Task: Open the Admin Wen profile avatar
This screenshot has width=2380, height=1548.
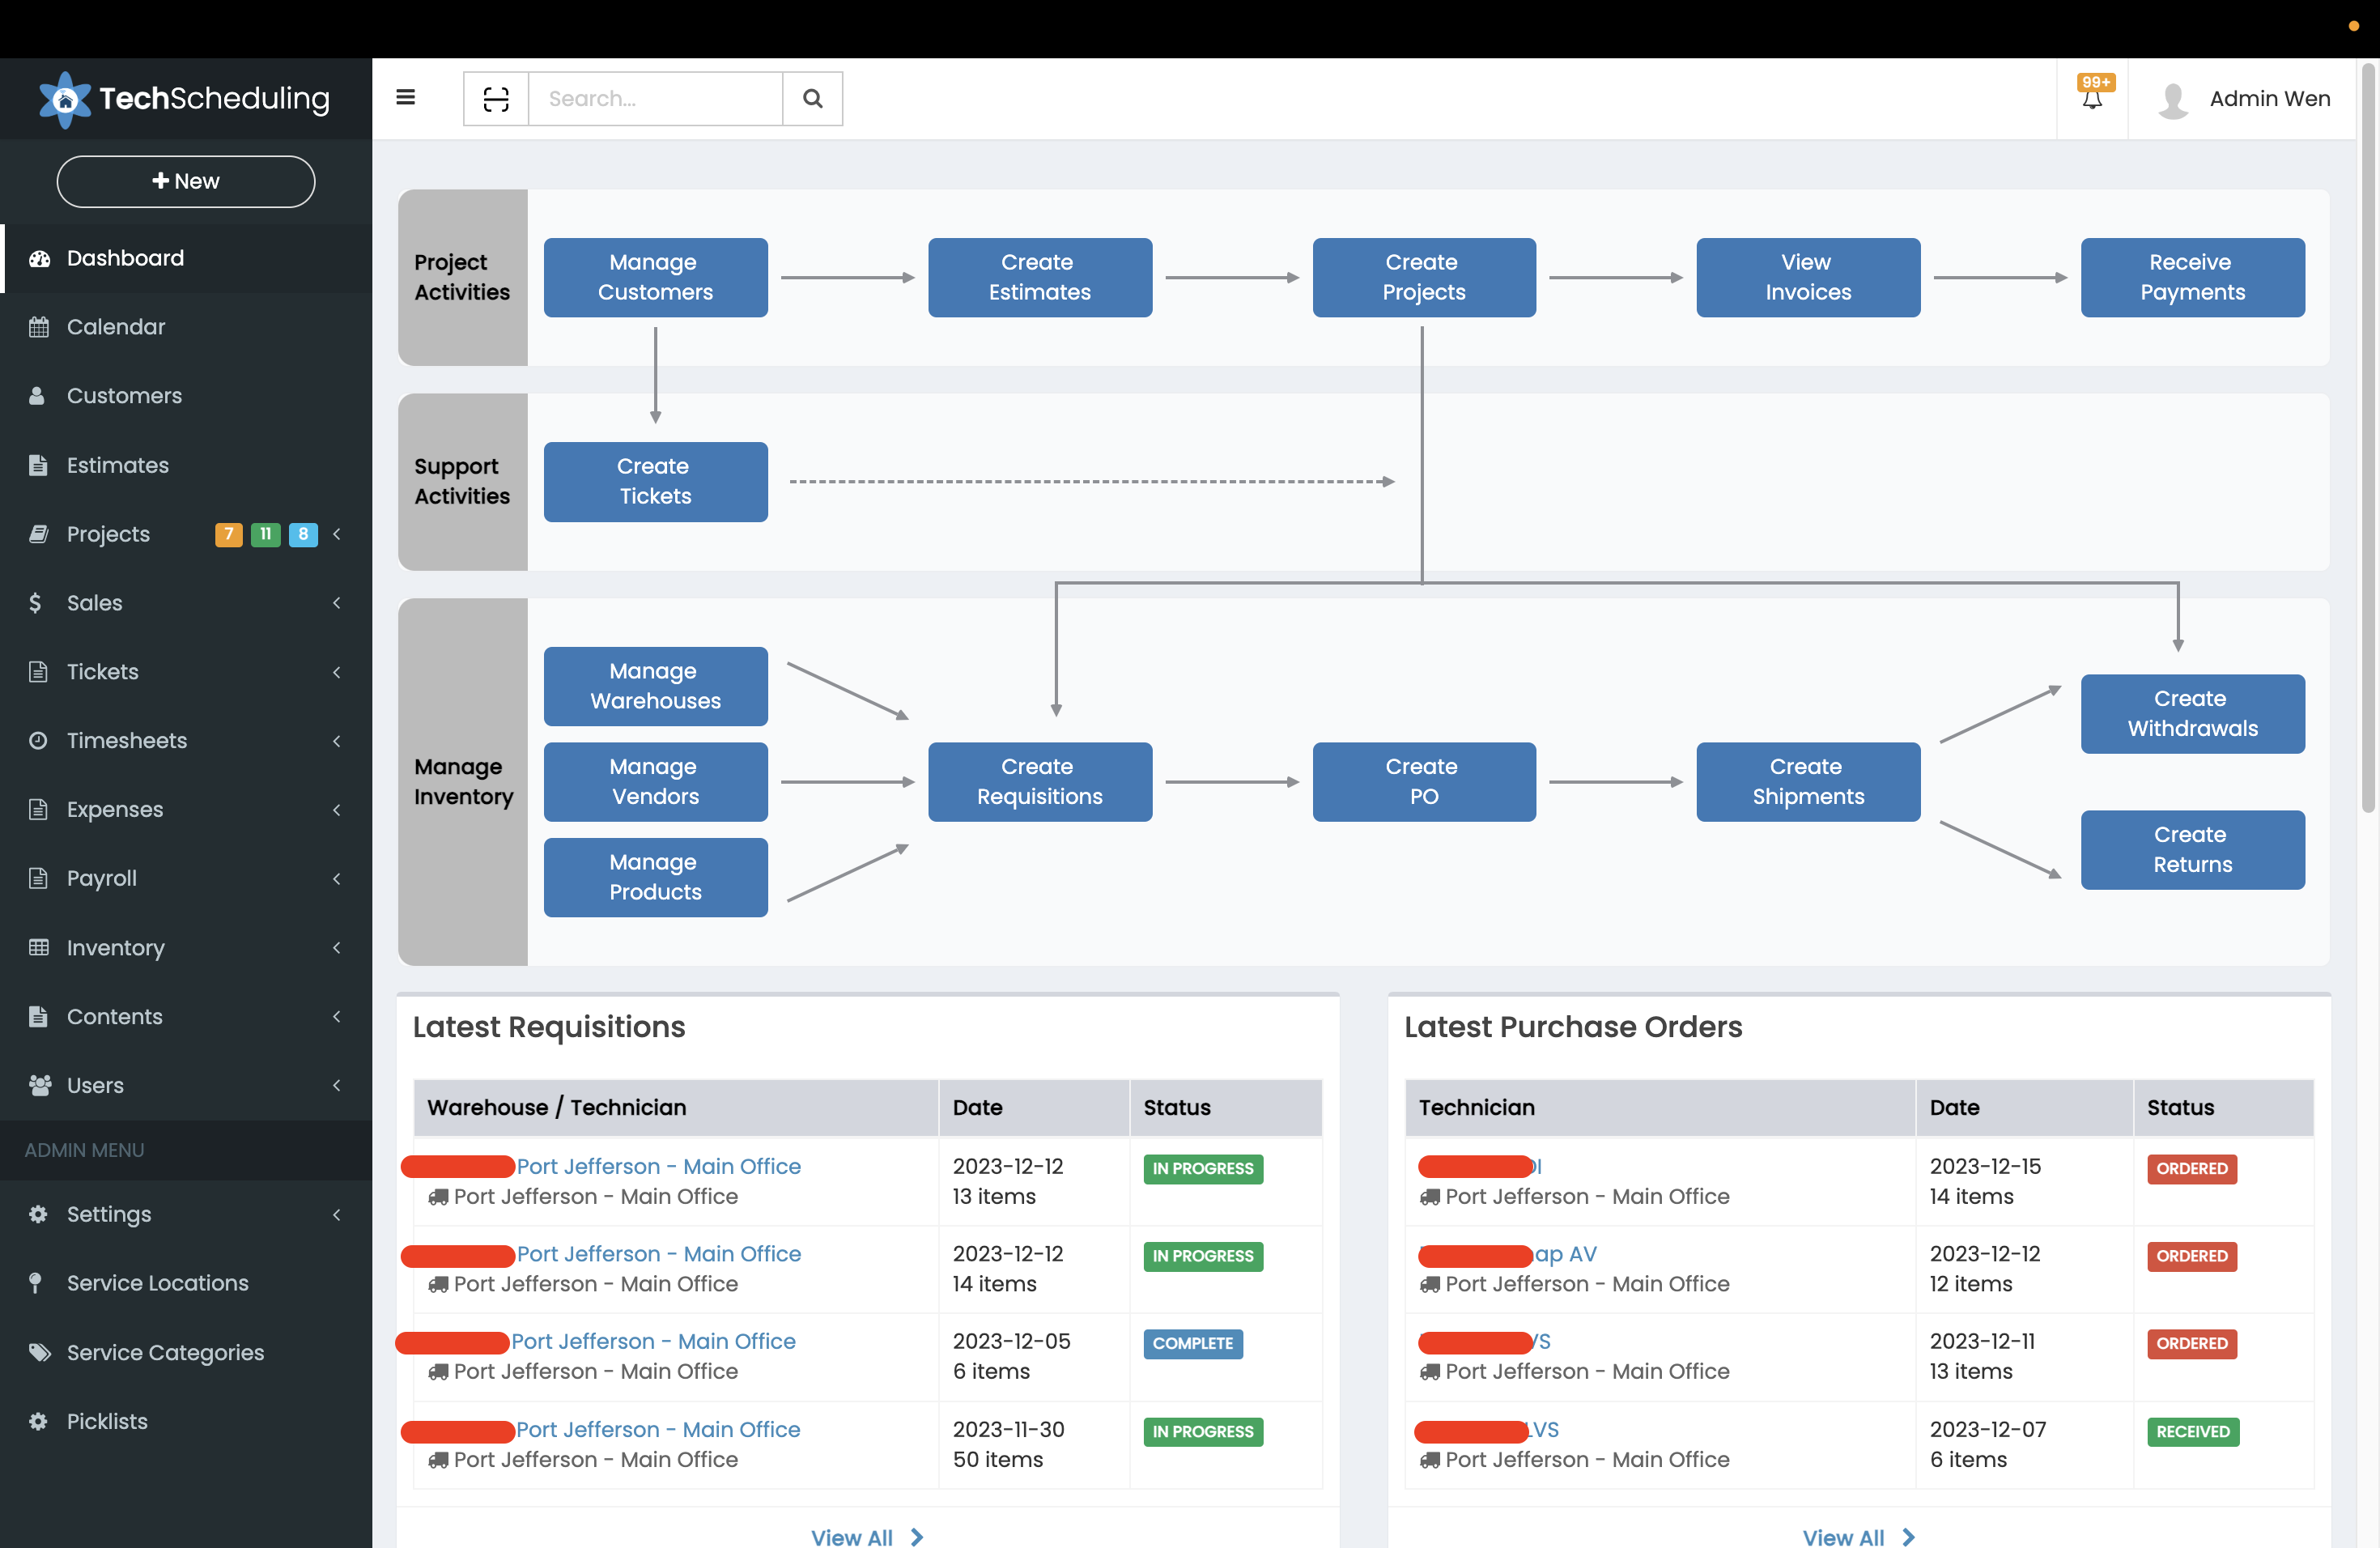Action: pyautogui.click(x=2173, y=98)
